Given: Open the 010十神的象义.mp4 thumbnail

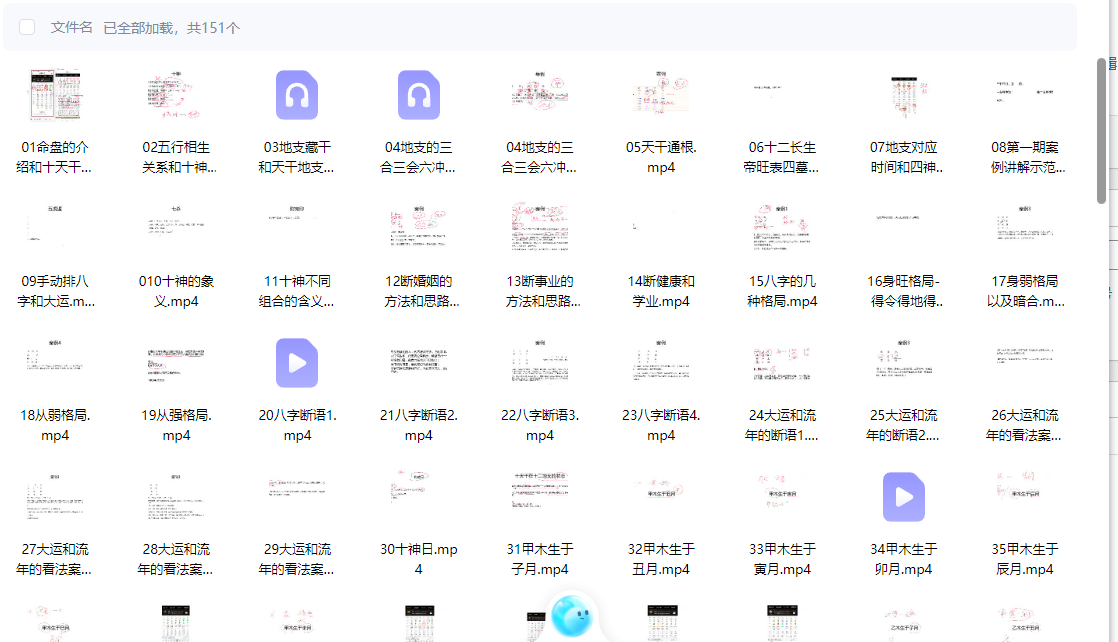Looking at the screenshot, I should (x=176, y=229).
